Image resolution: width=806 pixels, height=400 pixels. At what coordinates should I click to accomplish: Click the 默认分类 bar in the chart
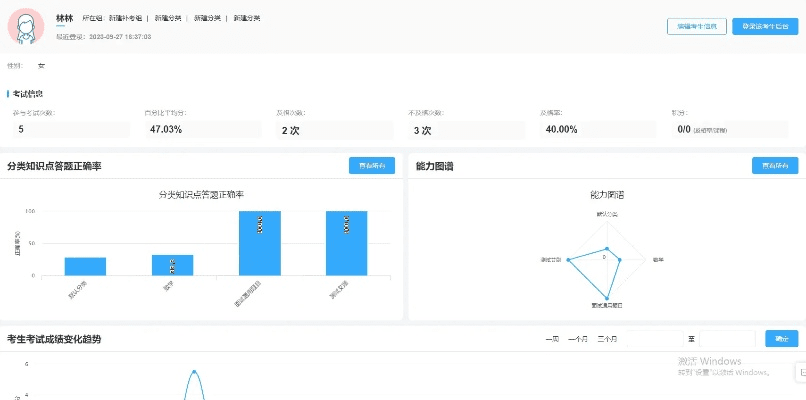click(x=85, y=266)
